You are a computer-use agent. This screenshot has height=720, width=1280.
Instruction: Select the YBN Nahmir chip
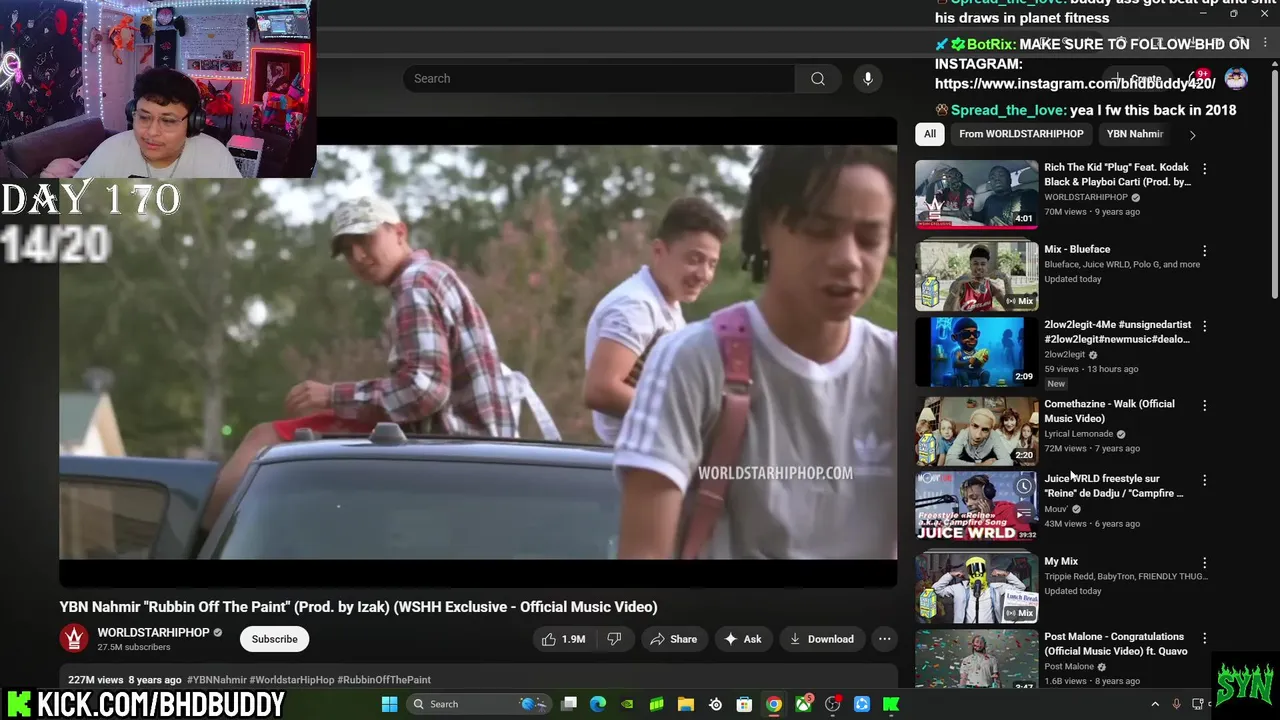(x=1135, y=134)
